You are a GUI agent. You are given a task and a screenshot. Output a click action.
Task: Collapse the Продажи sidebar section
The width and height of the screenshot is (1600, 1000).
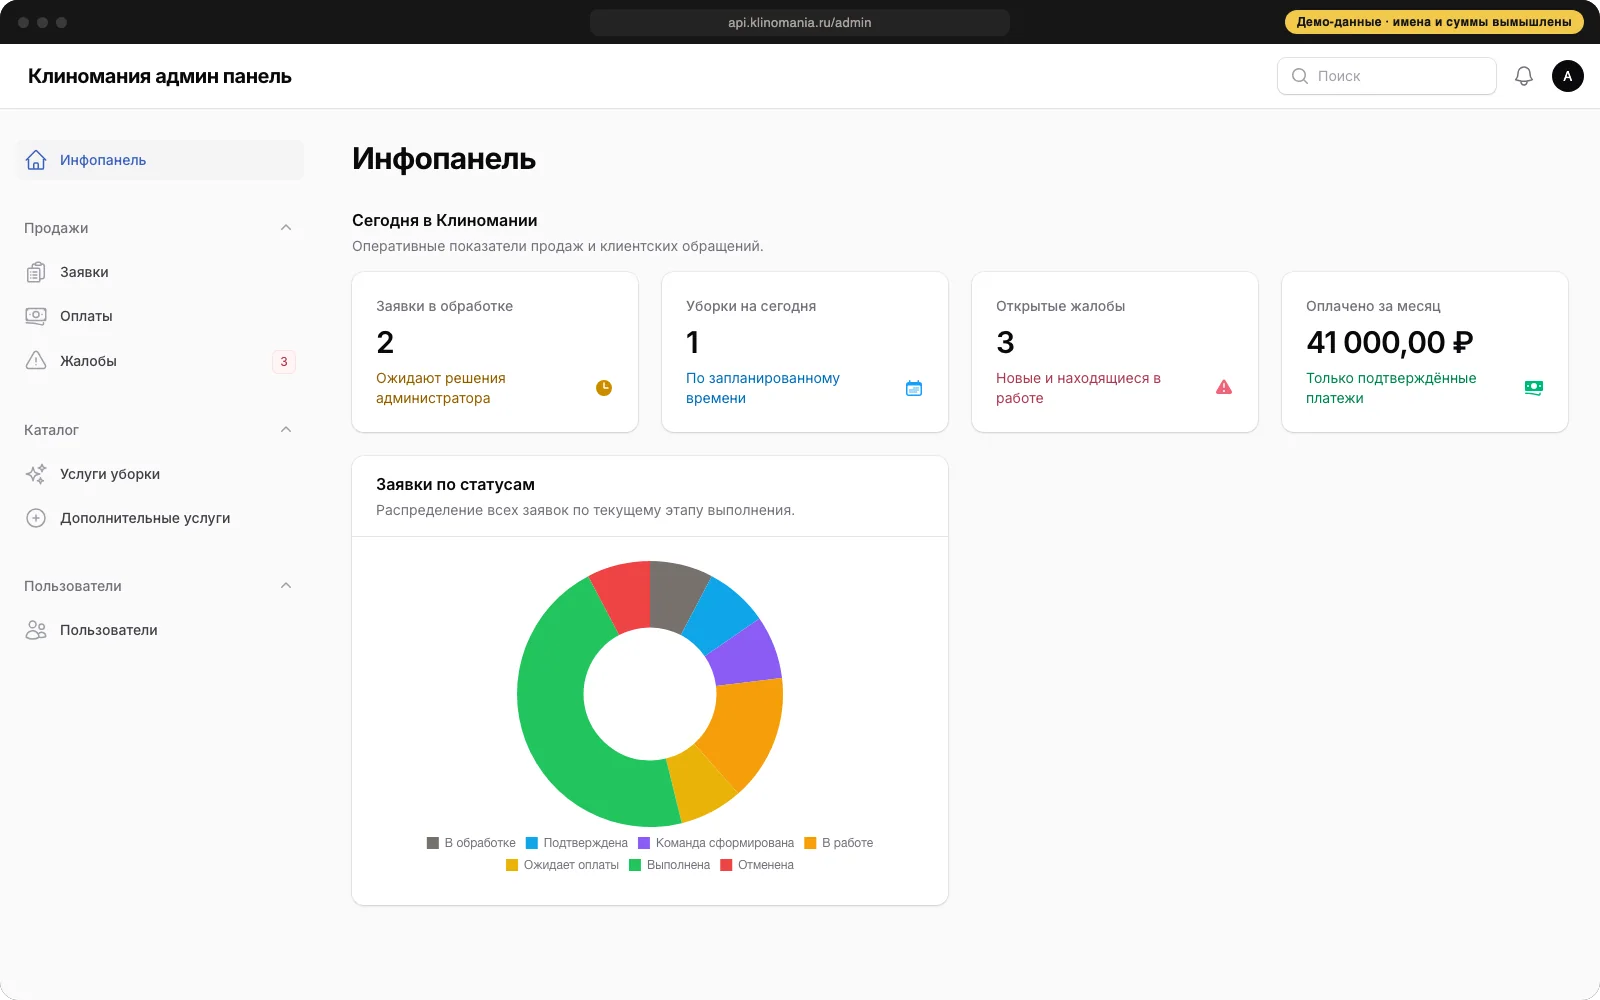286,228
